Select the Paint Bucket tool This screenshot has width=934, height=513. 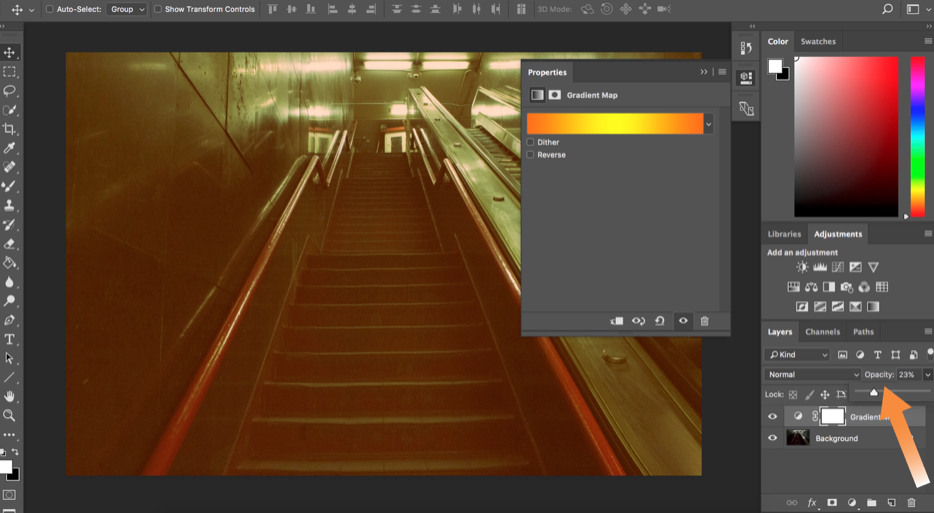point(10,263)
